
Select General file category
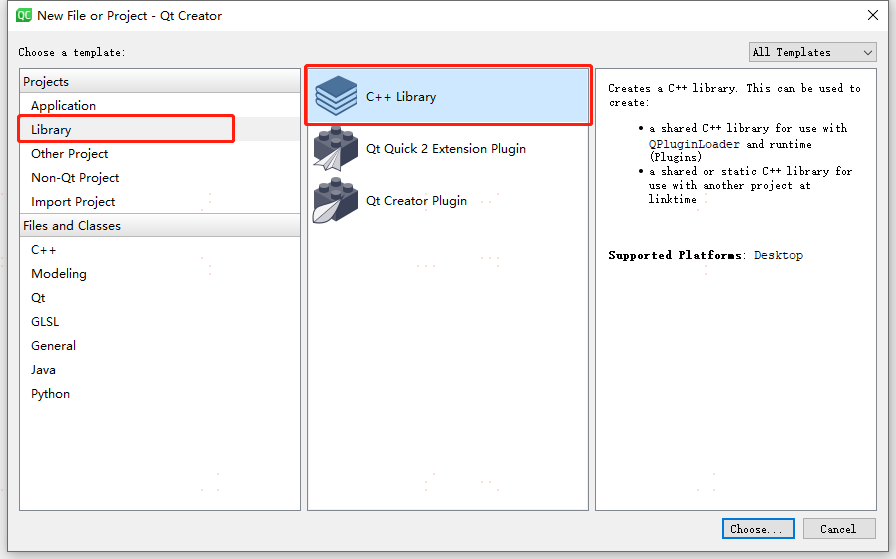point(160,346)
